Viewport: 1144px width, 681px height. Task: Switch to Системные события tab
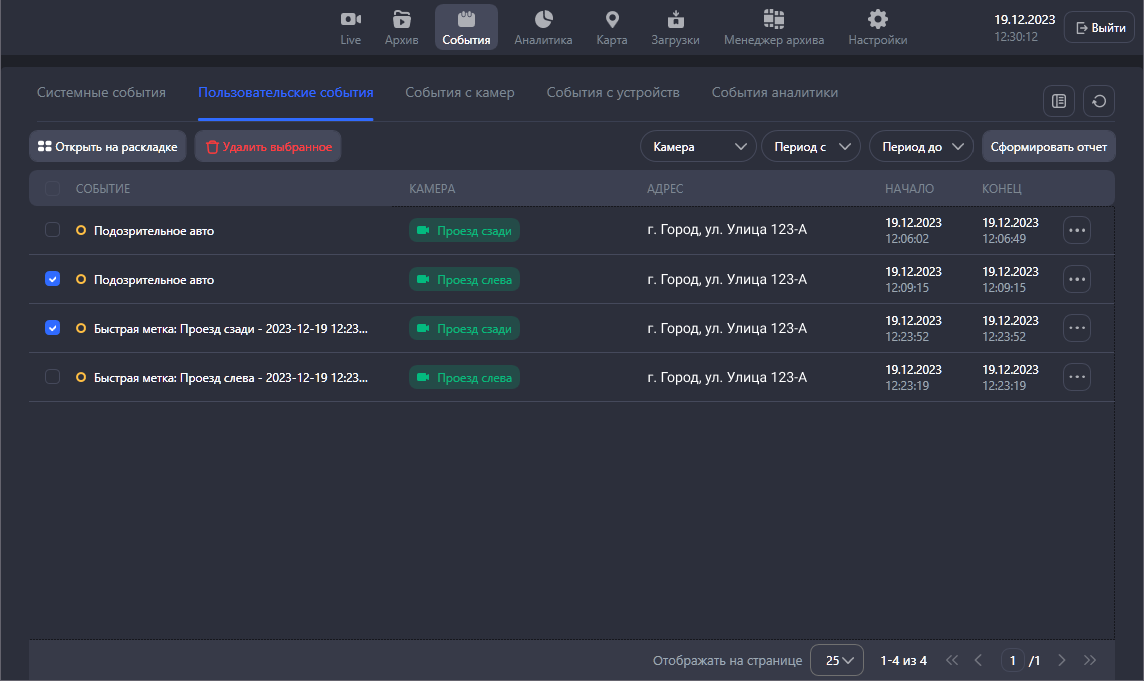point(101,93)
